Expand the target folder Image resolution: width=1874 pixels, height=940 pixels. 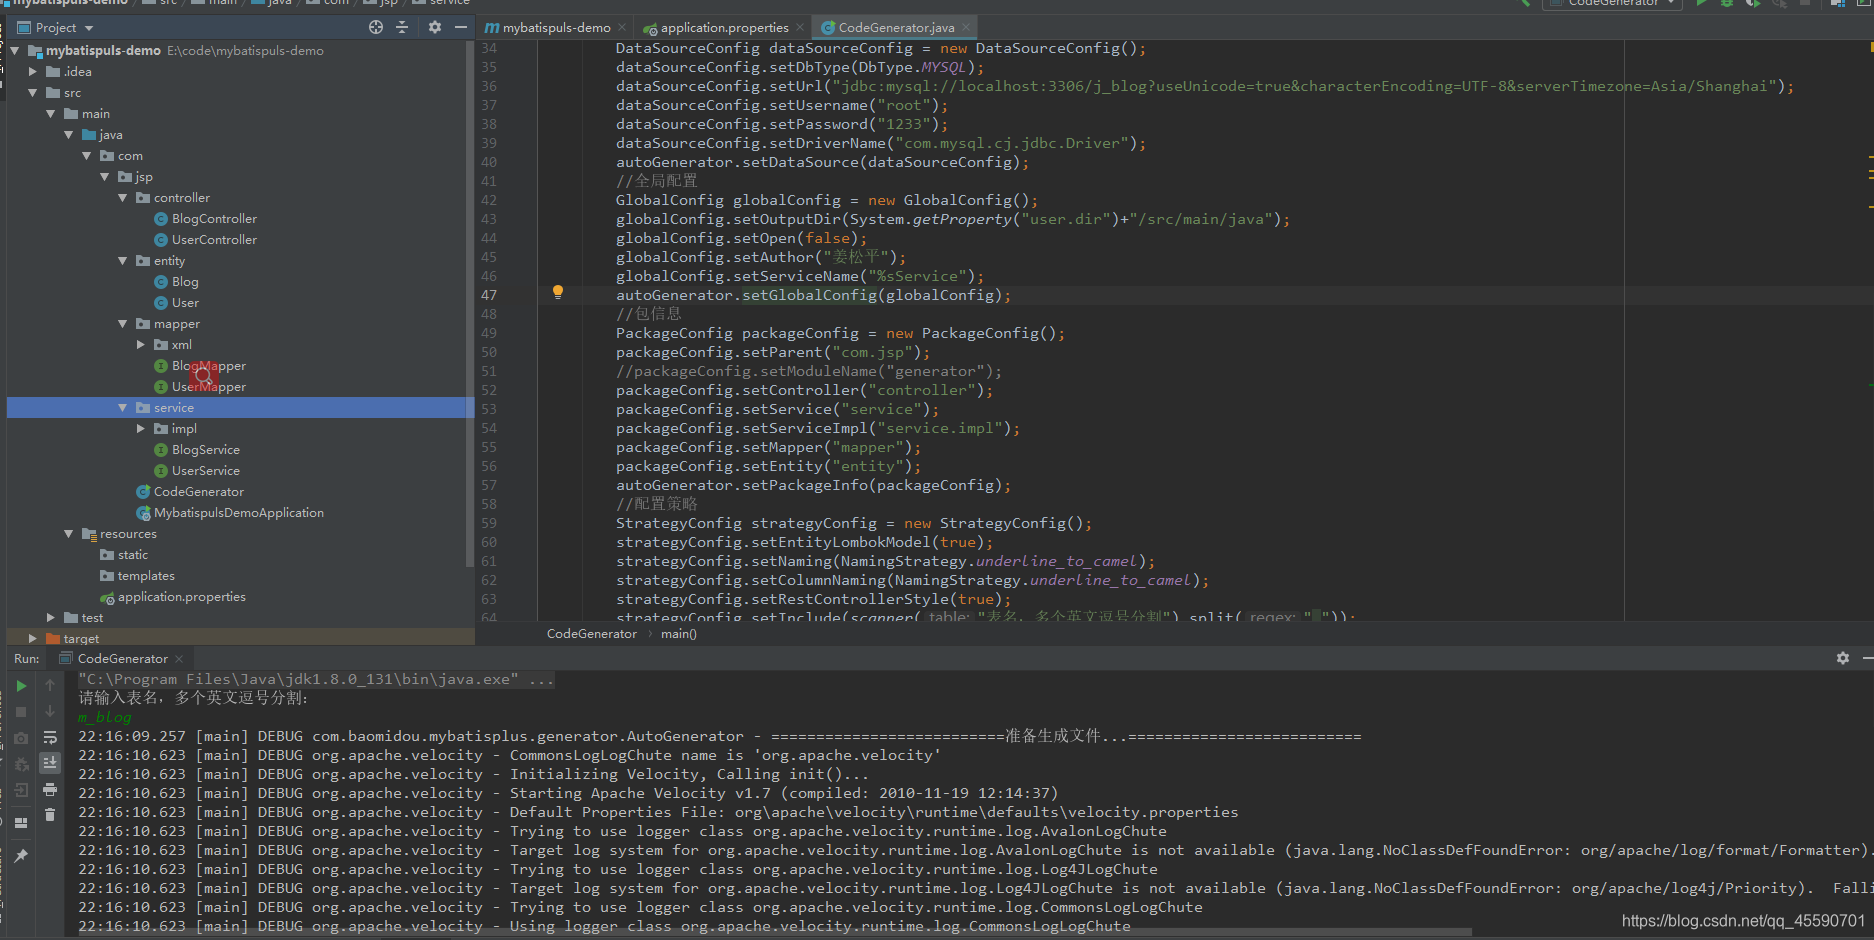[x=33, y=638]
